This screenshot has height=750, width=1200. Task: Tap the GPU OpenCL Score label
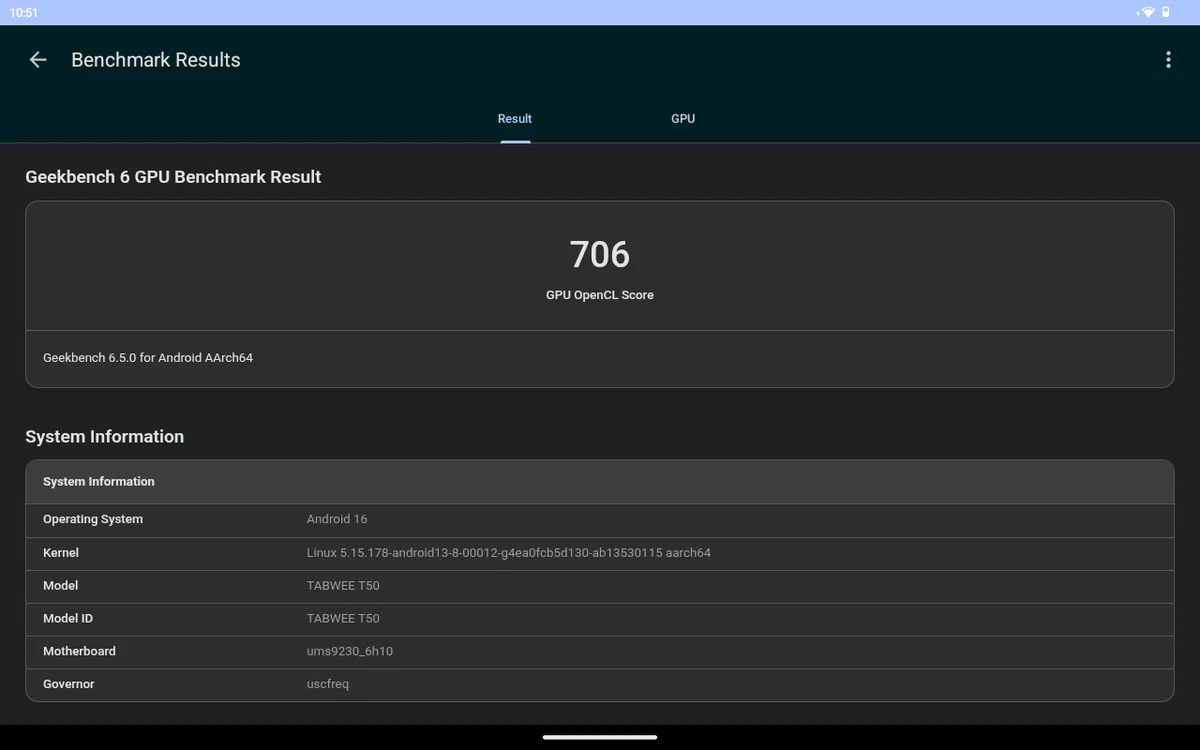tap(600, 295)
